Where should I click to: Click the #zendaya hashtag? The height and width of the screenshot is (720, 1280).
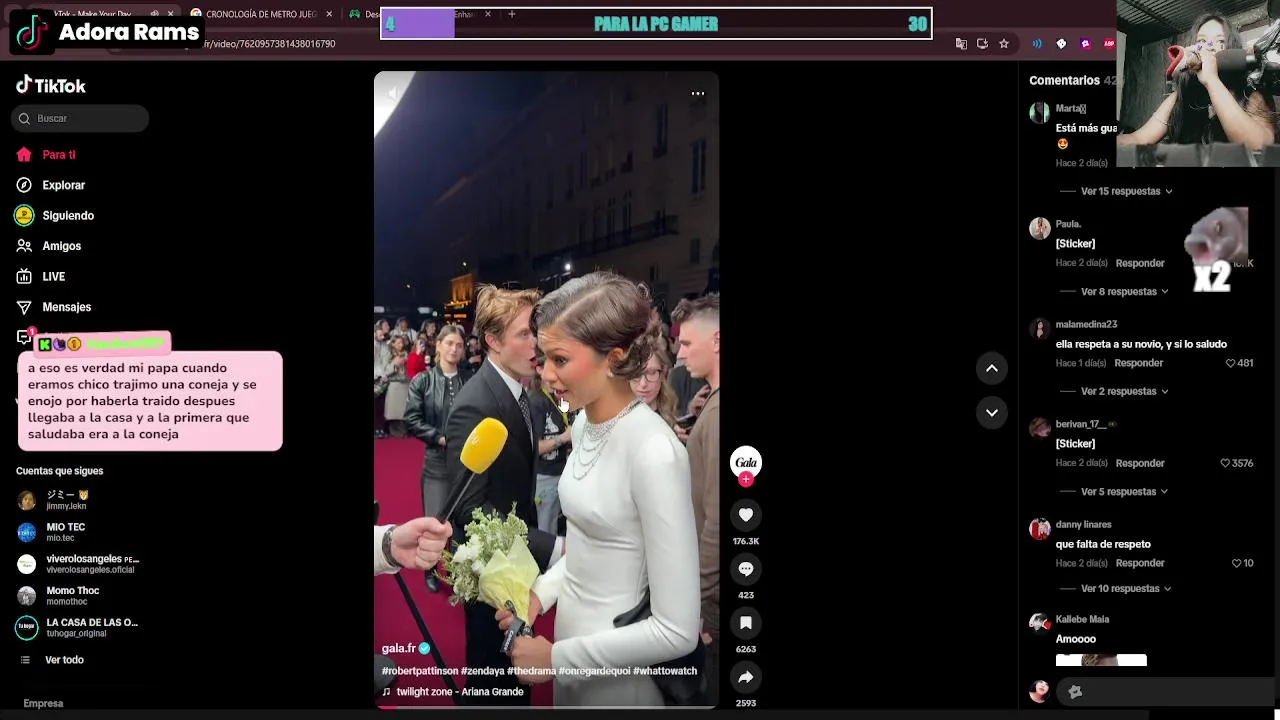point(482,671)
